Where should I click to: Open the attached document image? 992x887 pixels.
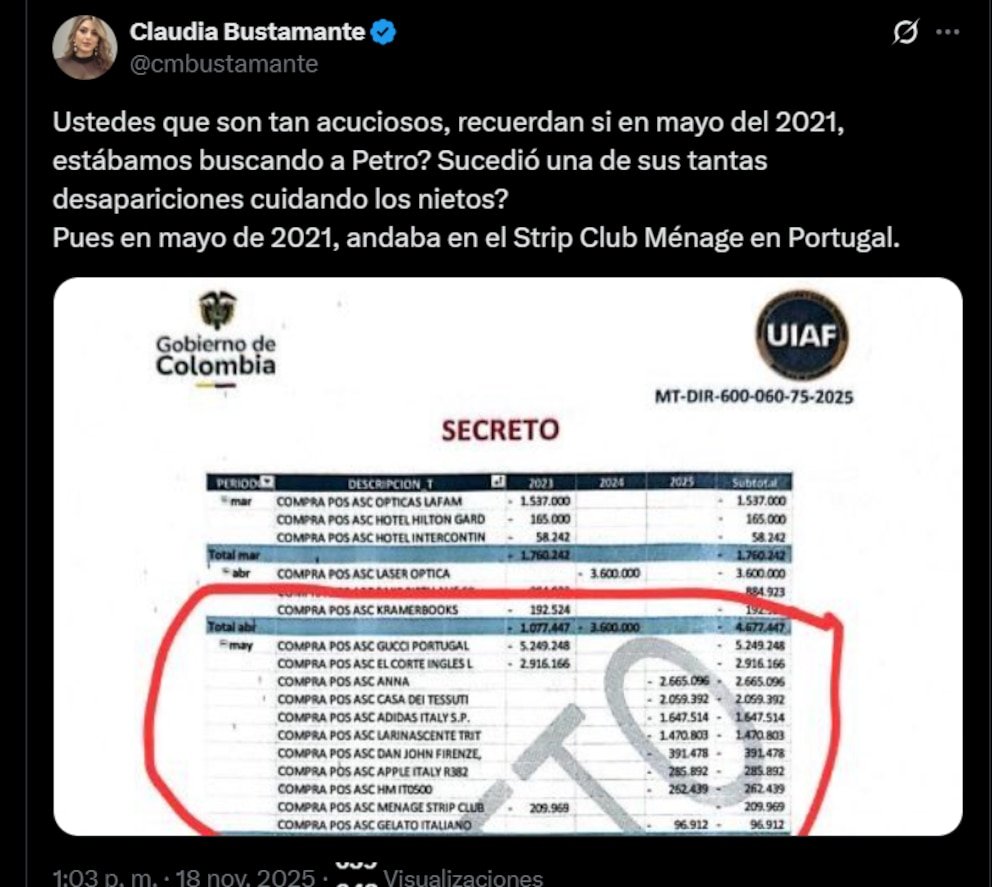(508, 556)
